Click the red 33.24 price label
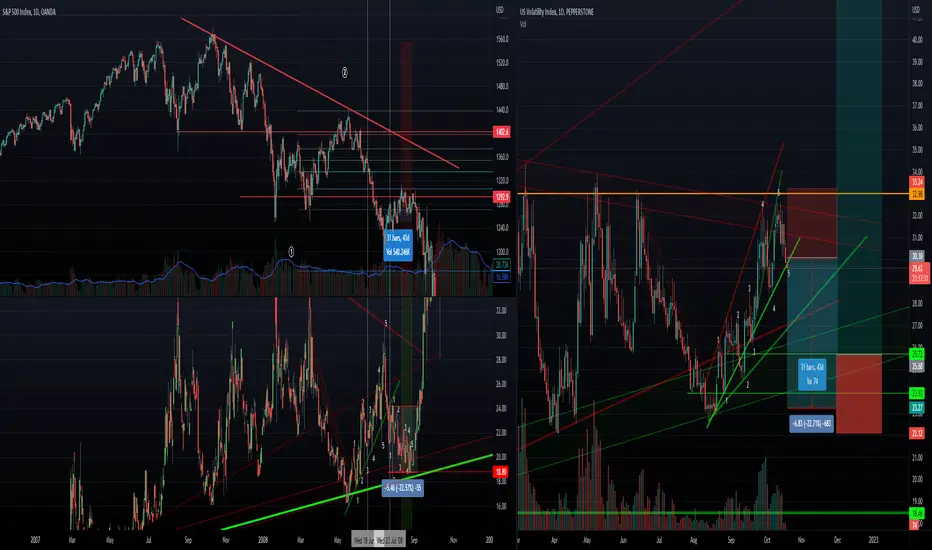Viewport: 932px width, 550px height. coord(917,182)
